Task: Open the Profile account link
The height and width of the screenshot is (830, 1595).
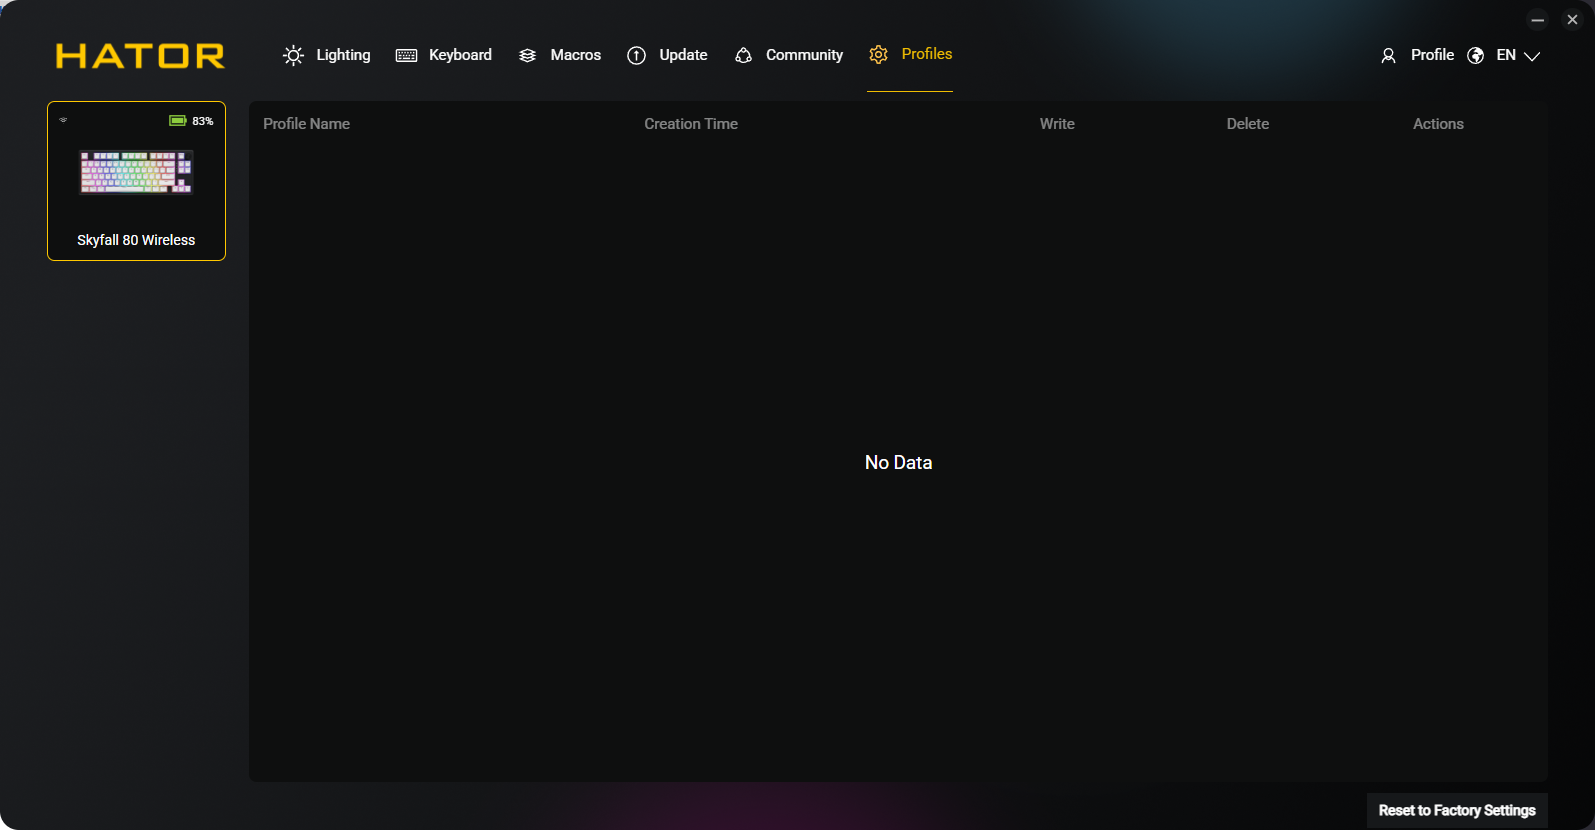Action: [x=1432, y=55]
